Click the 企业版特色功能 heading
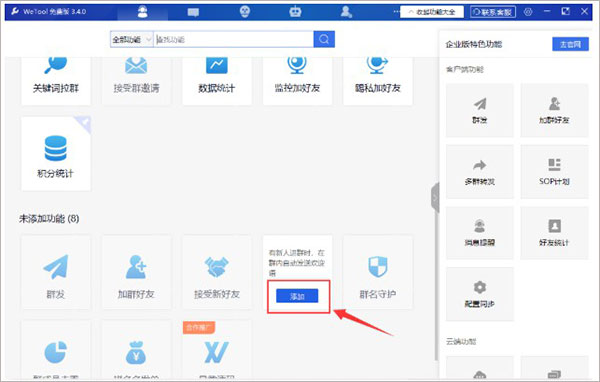 click(473, 44)
